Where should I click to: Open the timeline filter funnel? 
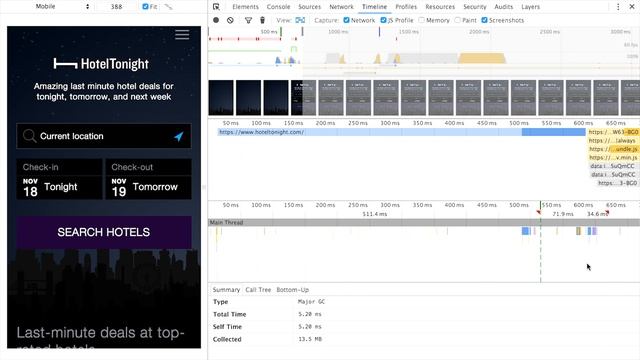[248, 20]
